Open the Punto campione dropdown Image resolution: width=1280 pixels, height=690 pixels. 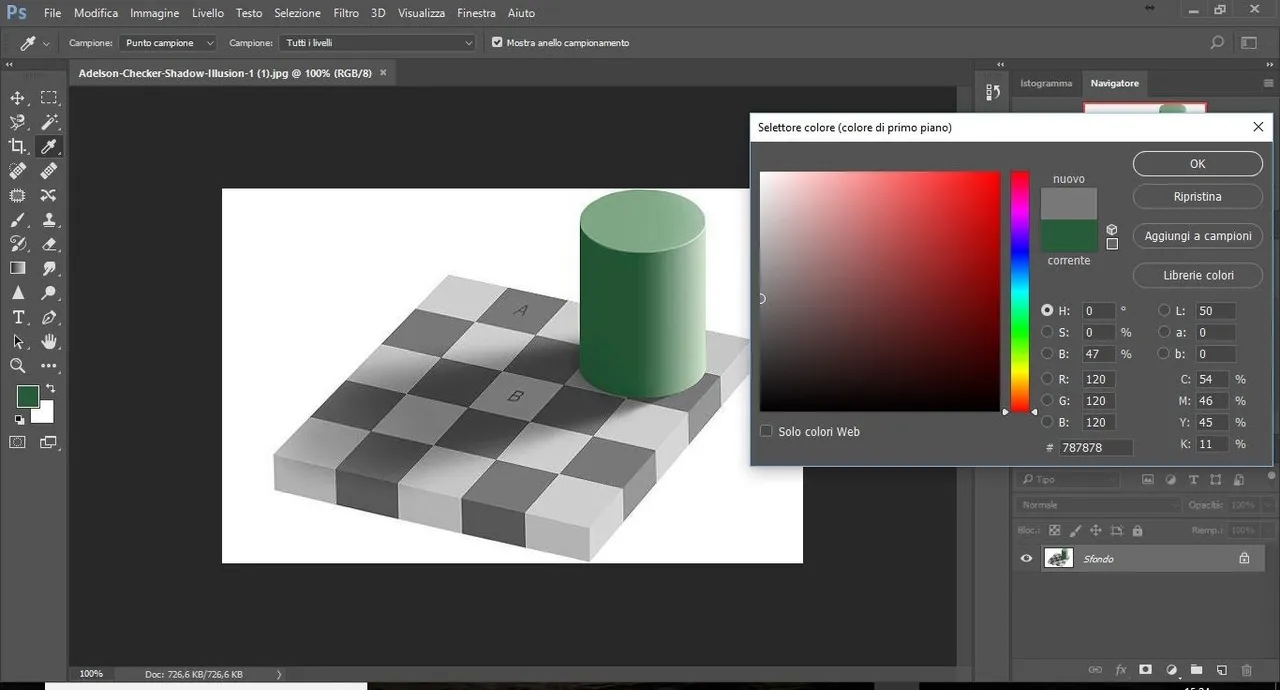pos(168,43)
